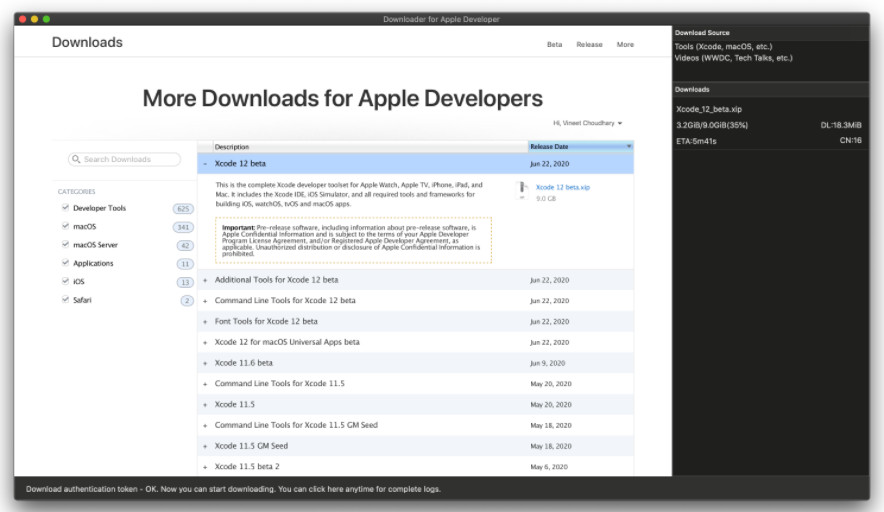Open the Beta tab

pos(554,45)
